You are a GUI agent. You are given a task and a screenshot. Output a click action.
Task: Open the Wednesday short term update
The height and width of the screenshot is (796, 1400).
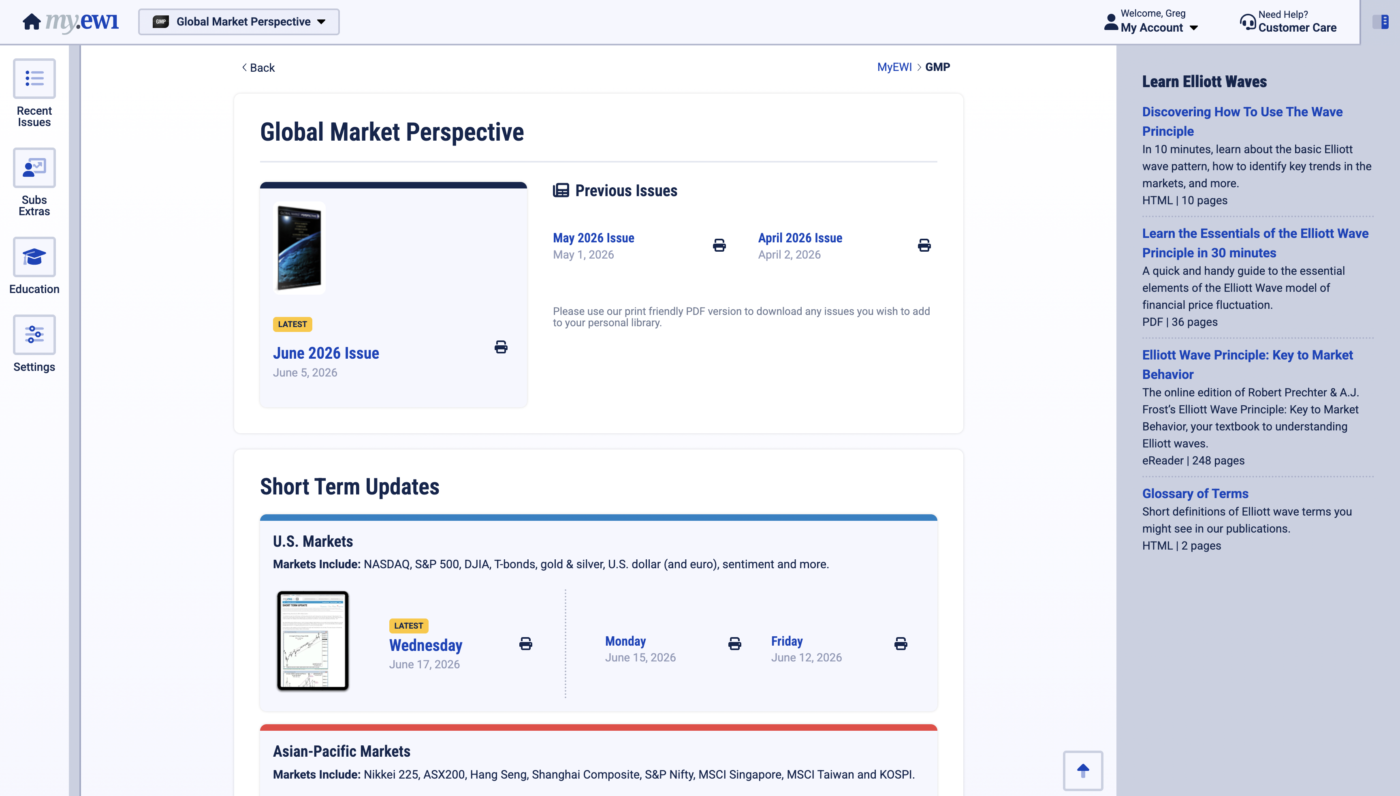point(426,646)
